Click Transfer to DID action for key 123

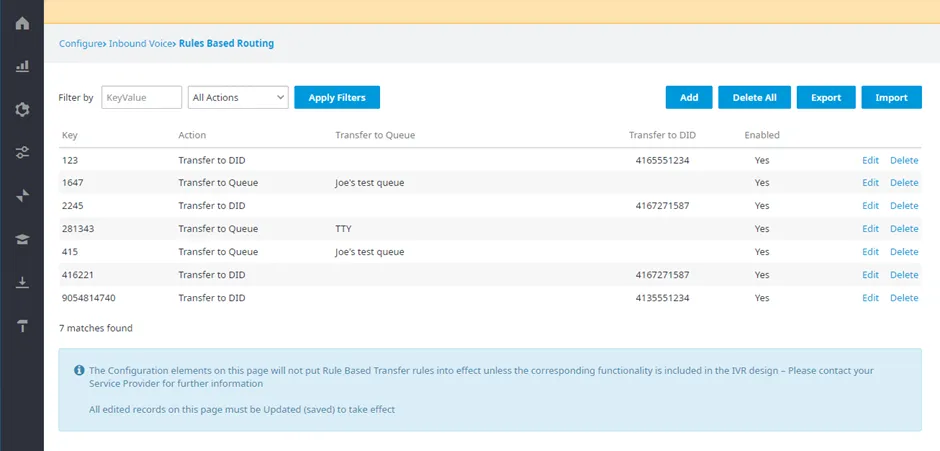[x=212, y=160]
